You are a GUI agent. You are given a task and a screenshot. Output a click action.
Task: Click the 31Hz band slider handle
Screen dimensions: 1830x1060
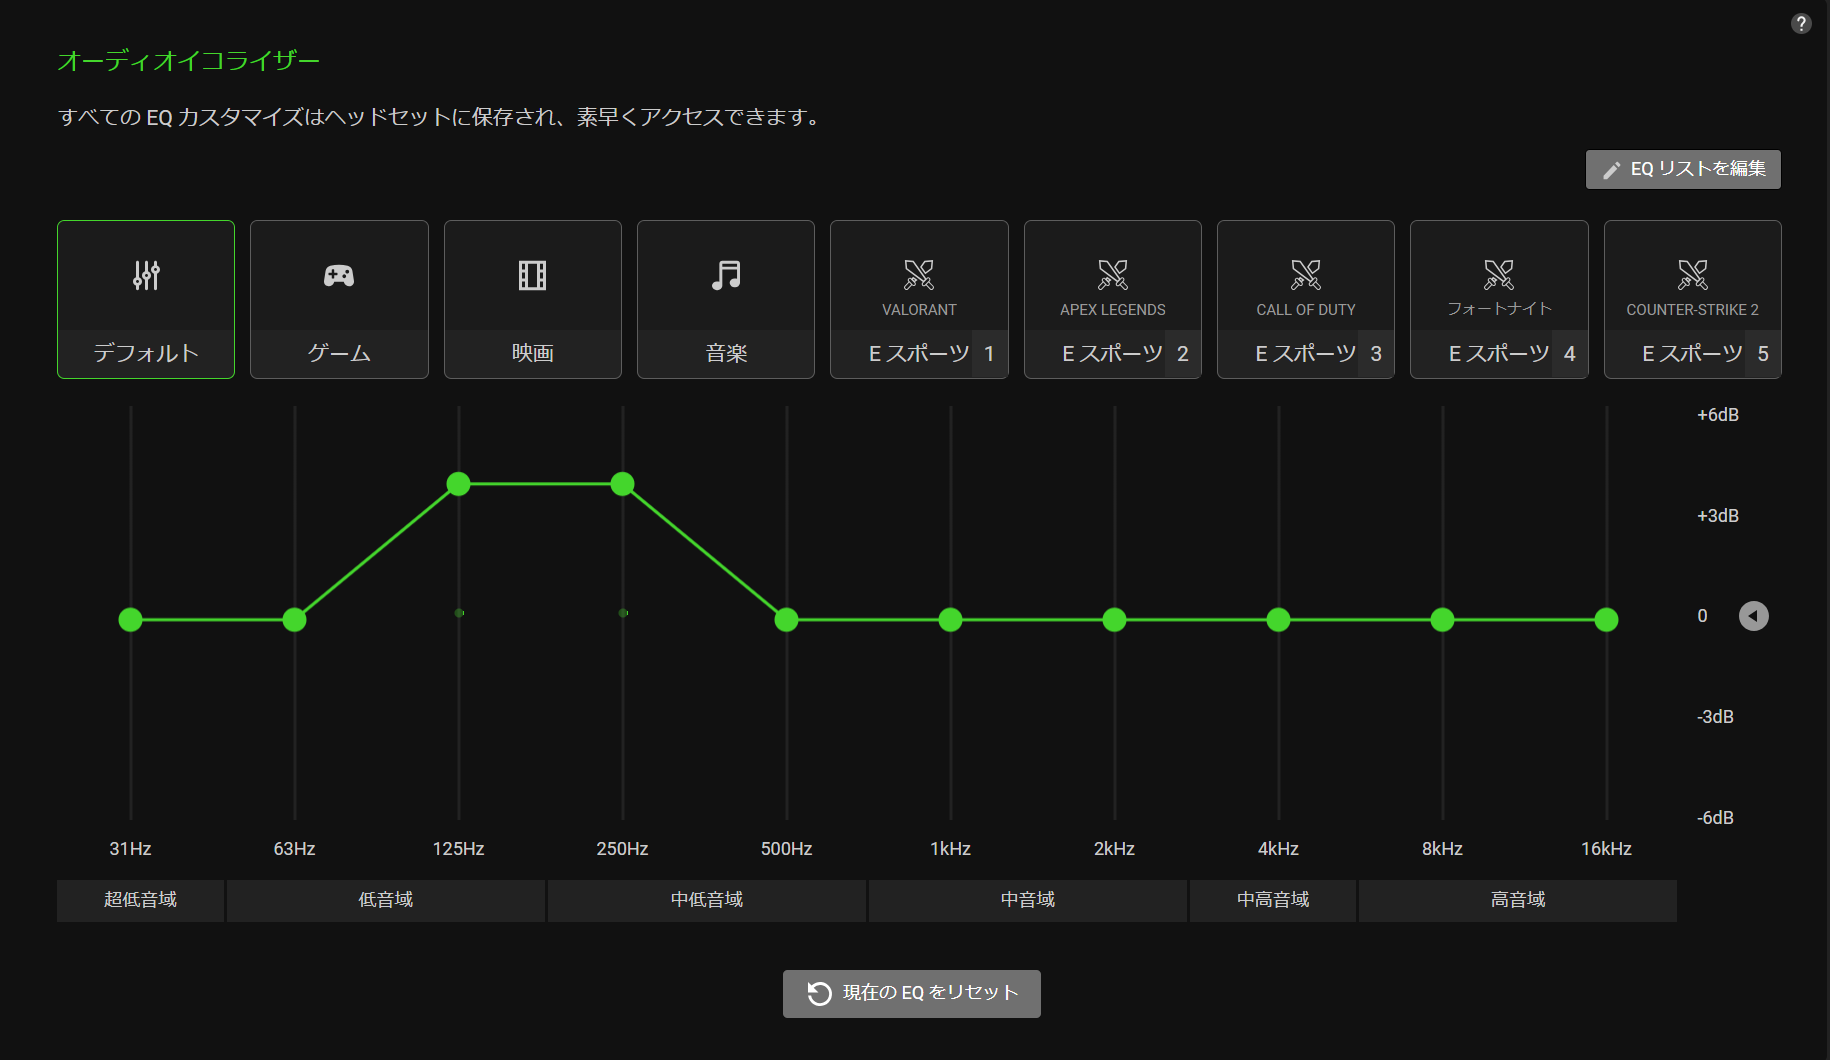131,620
